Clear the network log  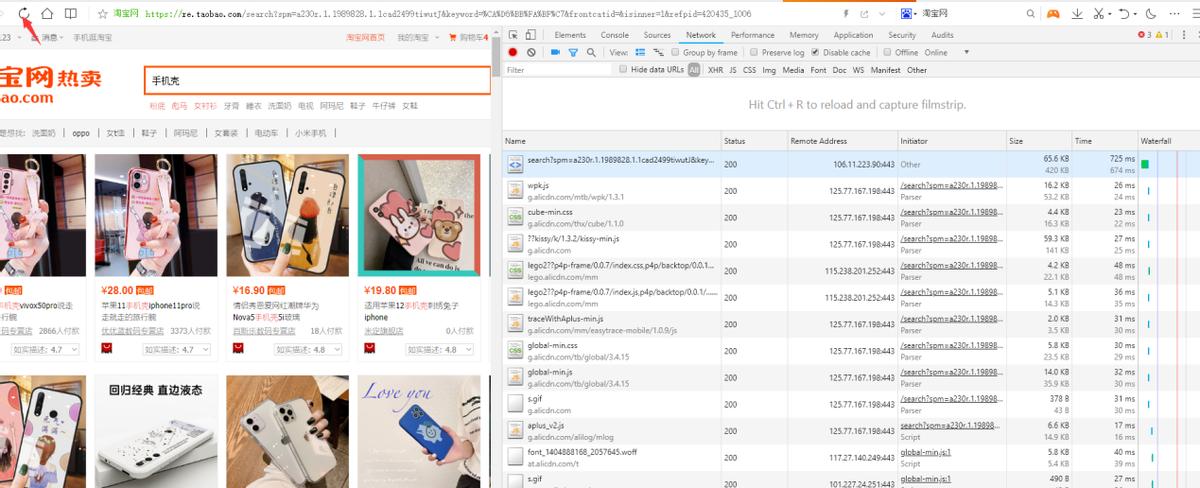click(x=531, y=52)
